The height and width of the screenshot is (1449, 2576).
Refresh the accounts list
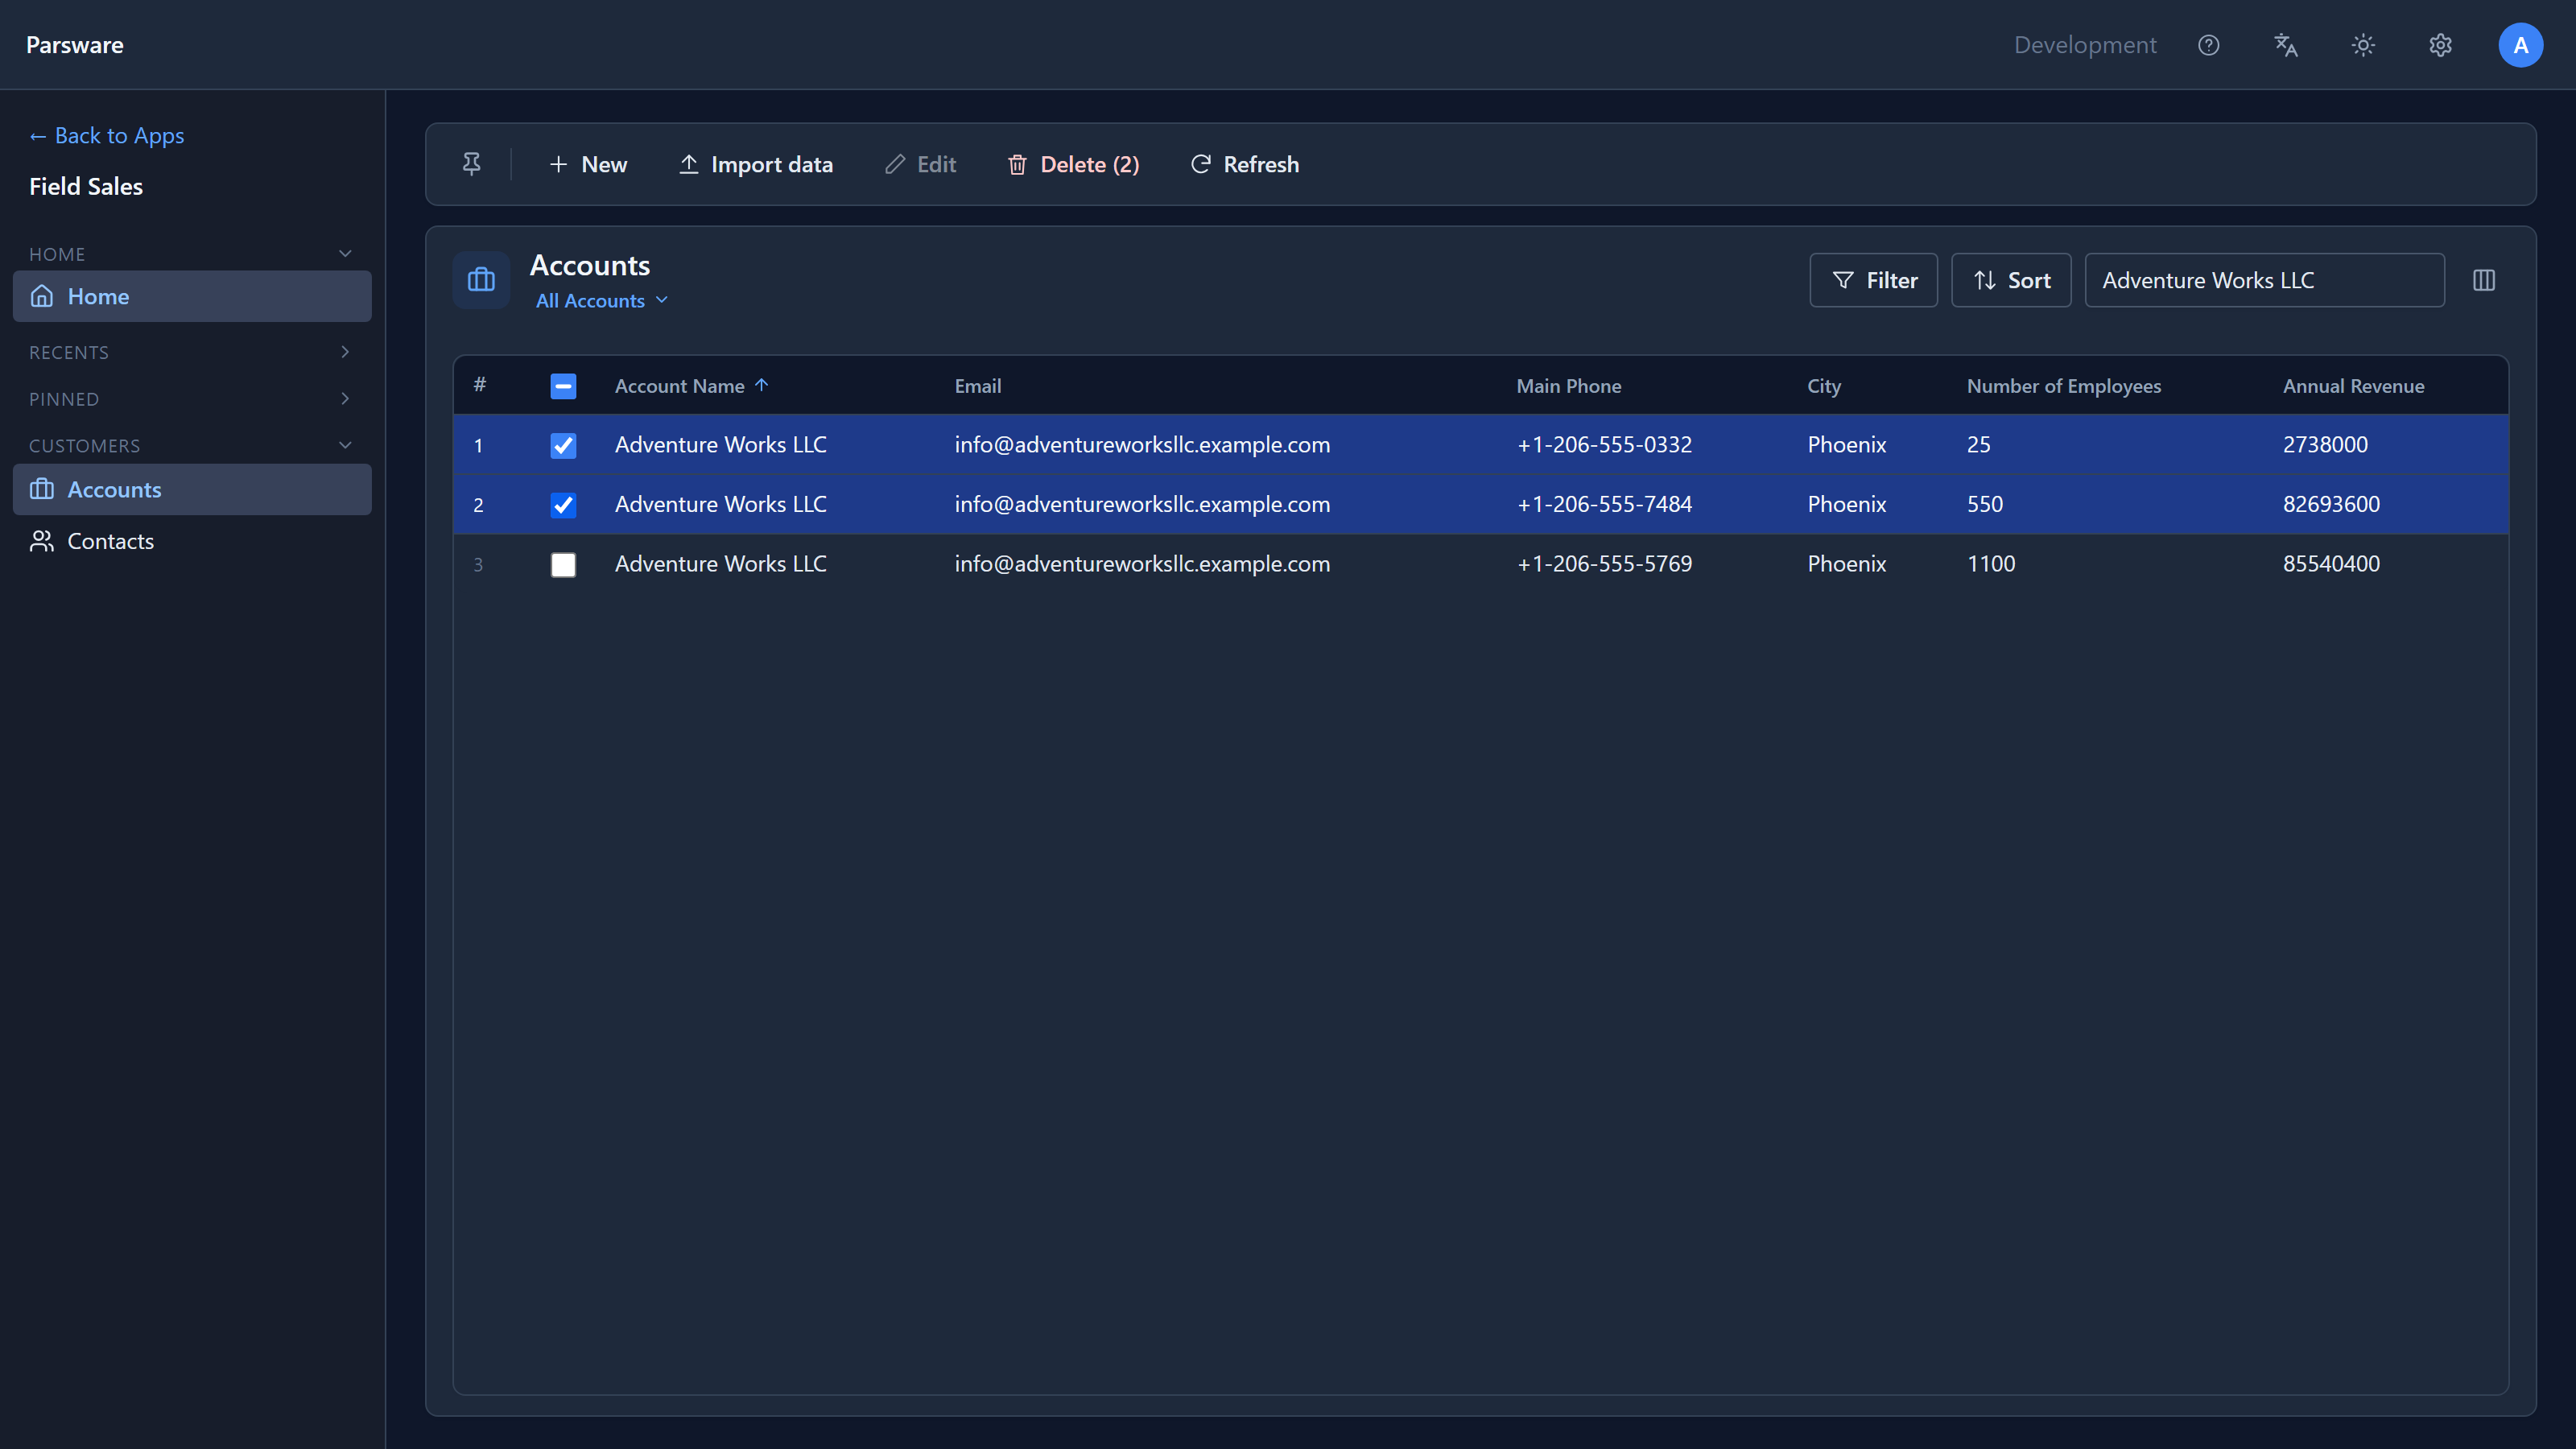1245,164
